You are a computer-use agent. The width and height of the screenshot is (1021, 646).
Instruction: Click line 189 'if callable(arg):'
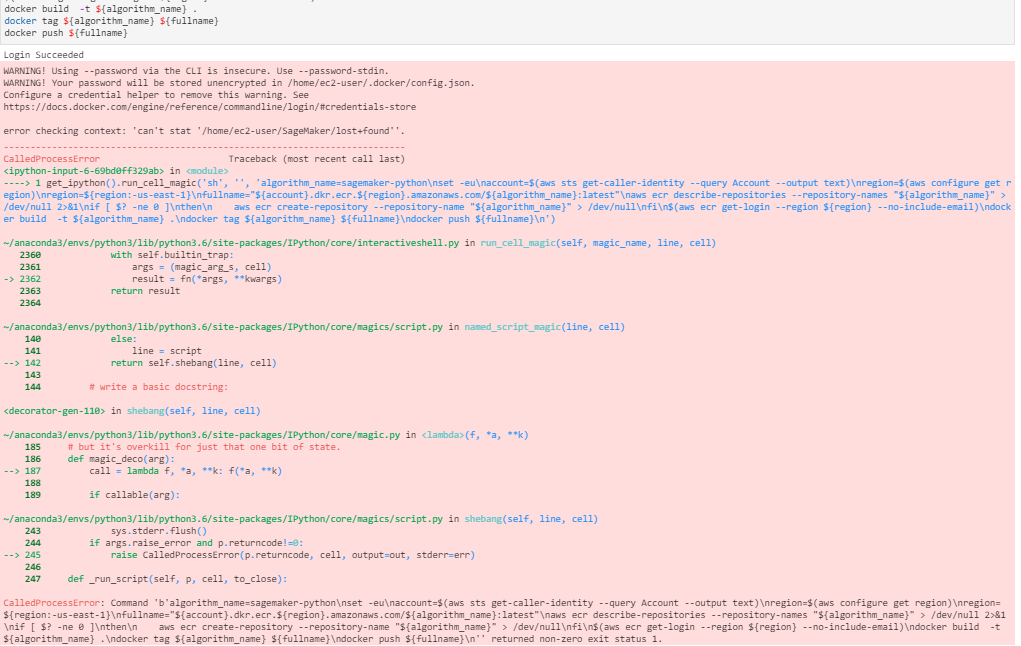(134, 495)
